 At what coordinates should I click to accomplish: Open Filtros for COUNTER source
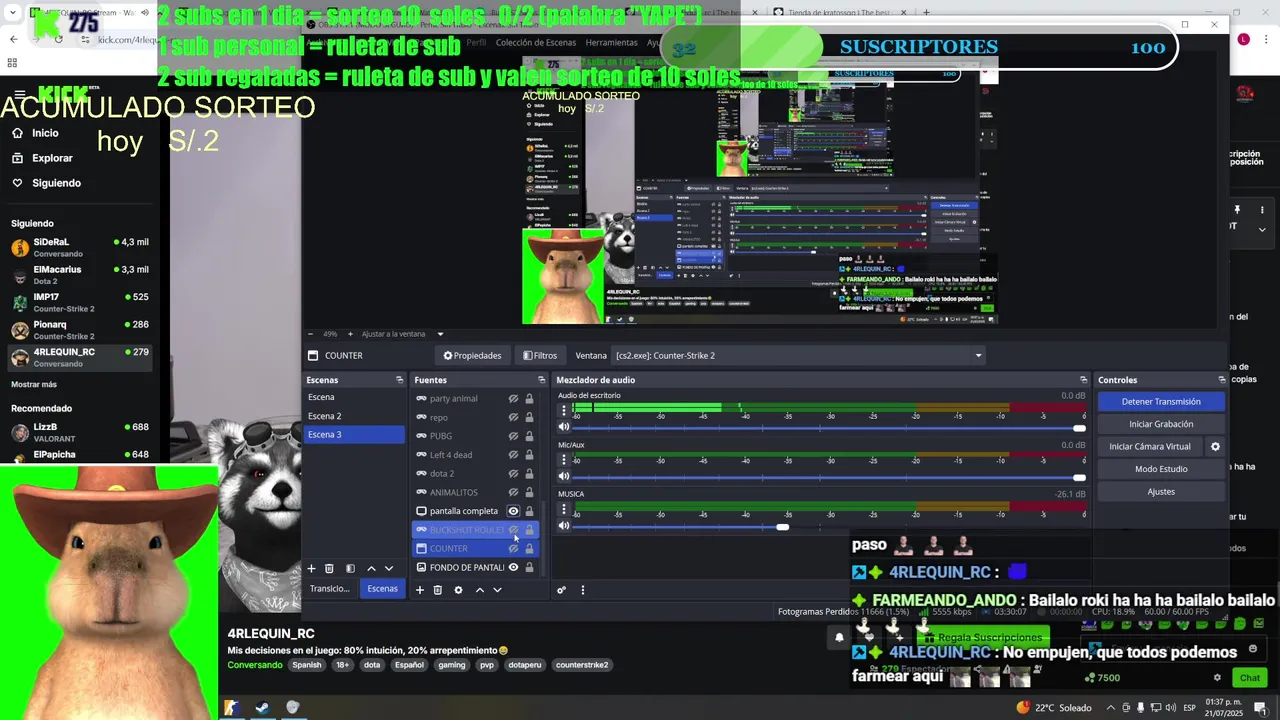click(x=540, y=355)
